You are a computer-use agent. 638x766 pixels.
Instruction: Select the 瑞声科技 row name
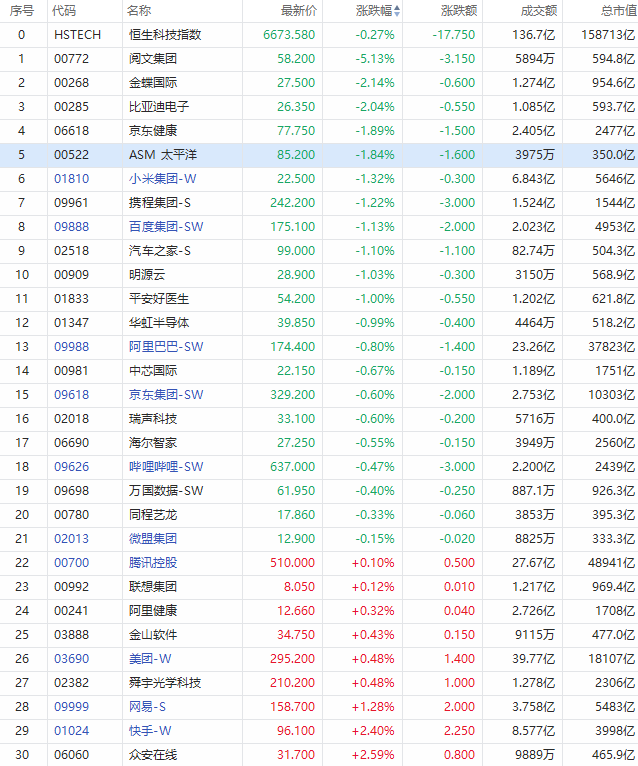pyautogui.click(x=153, y=419)
